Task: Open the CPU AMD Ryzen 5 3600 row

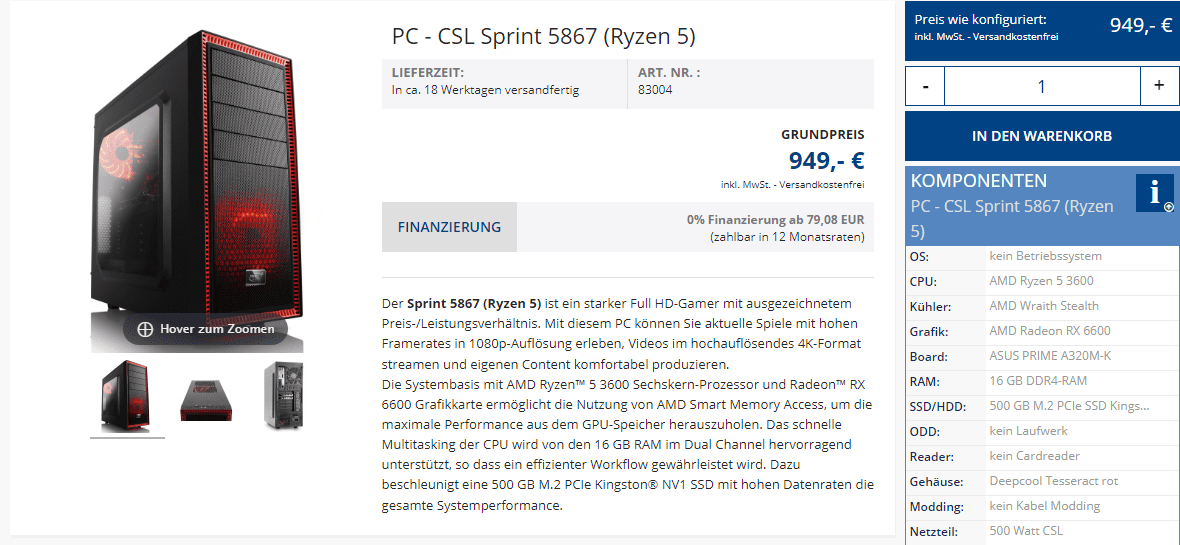Action: tap(1041, 281)
